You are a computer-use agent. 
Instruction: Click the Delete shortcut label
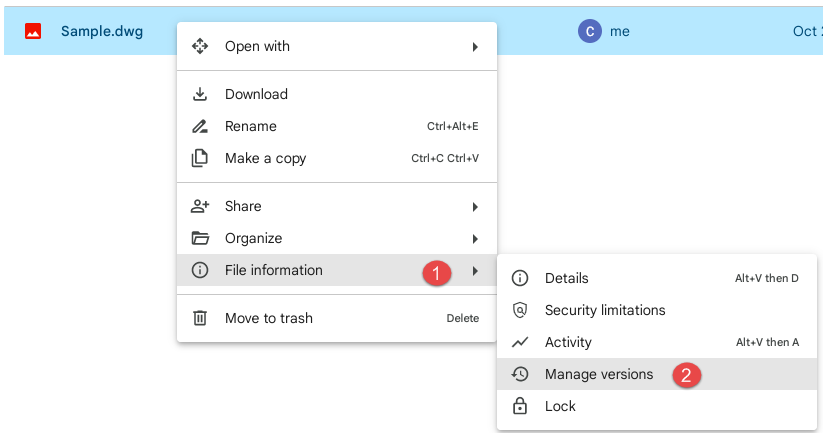[462, 318]
